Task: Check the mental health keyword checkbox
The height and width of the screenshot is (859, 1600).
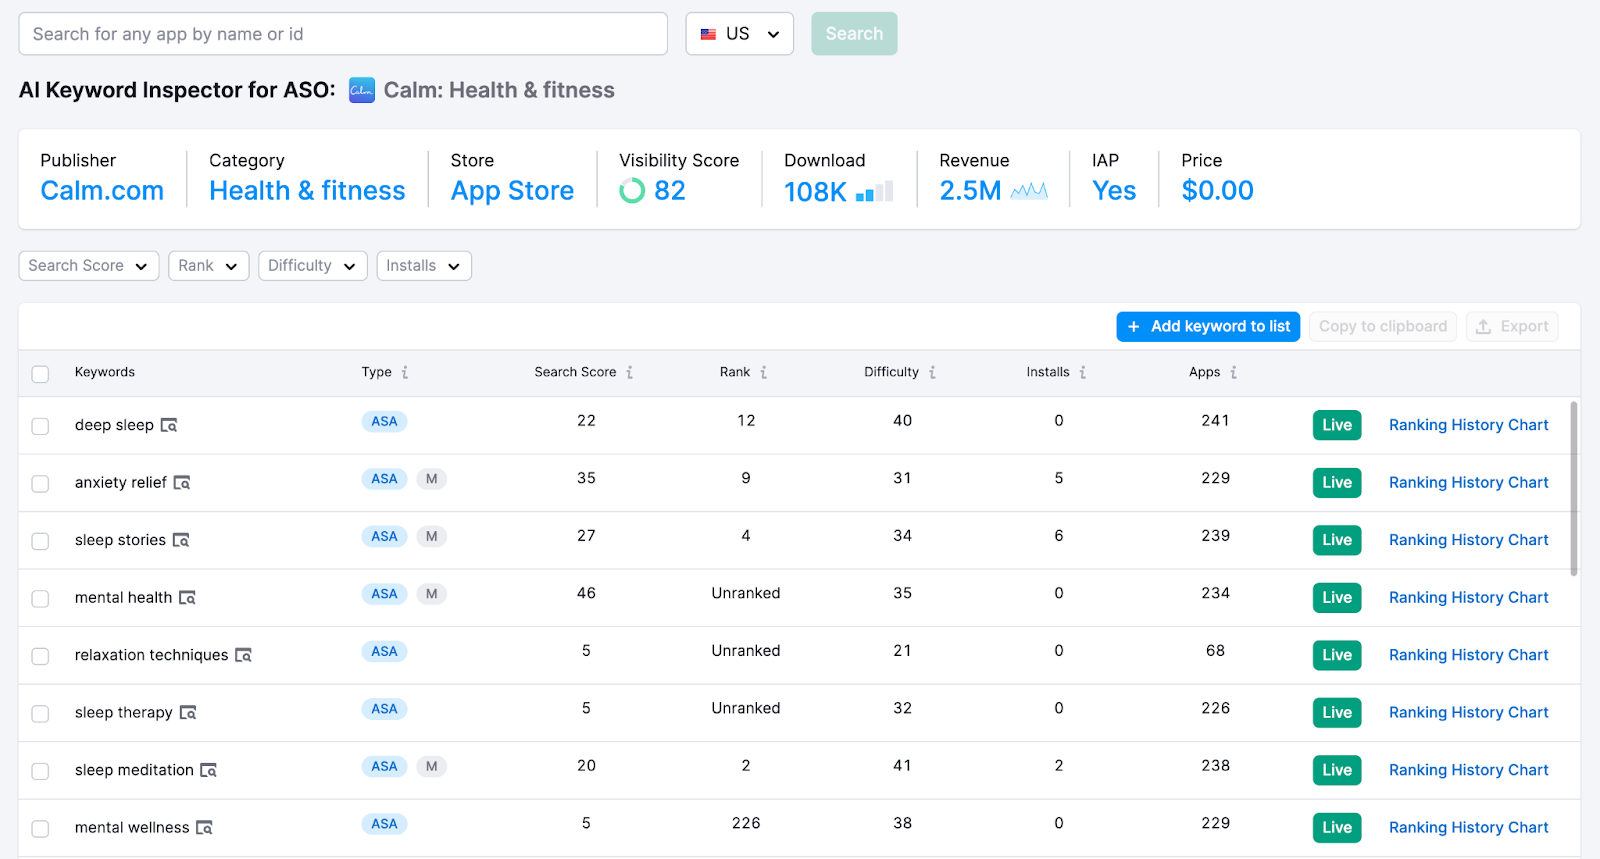Action: (x=40, y=599)
